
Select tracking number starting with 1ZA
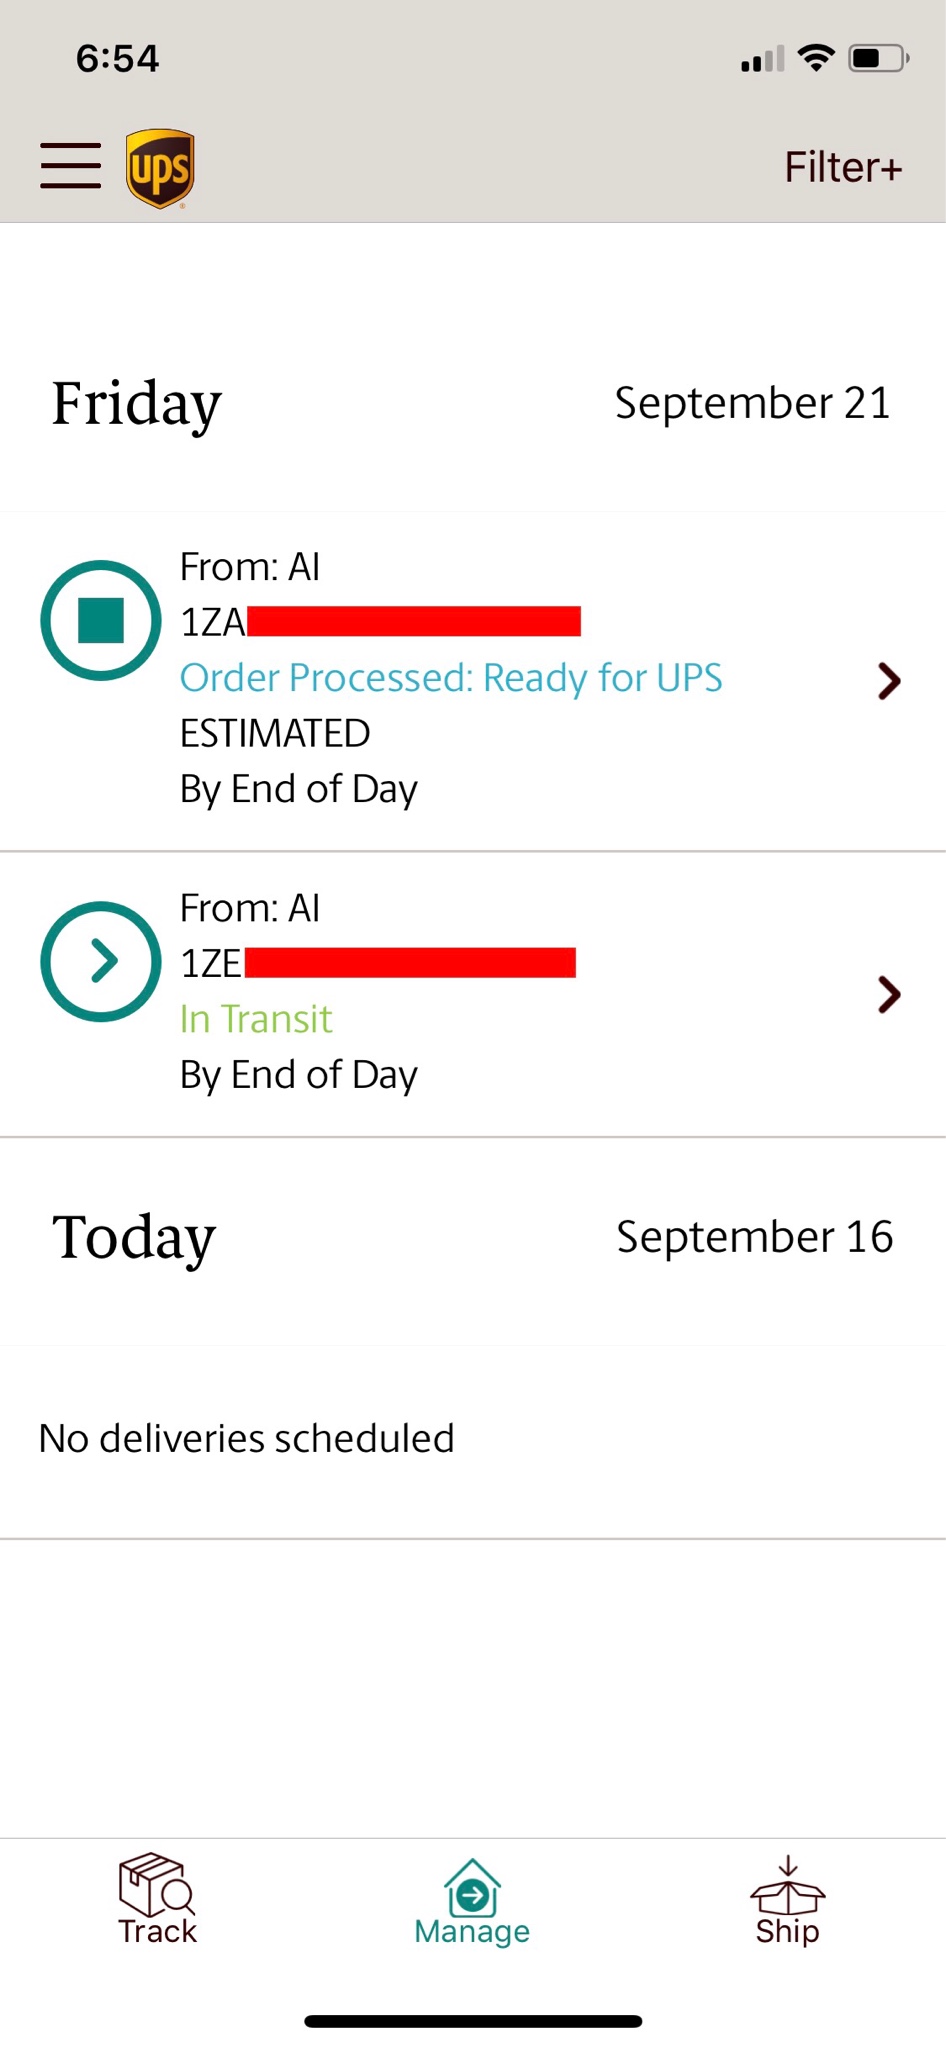tap(380, 622)
